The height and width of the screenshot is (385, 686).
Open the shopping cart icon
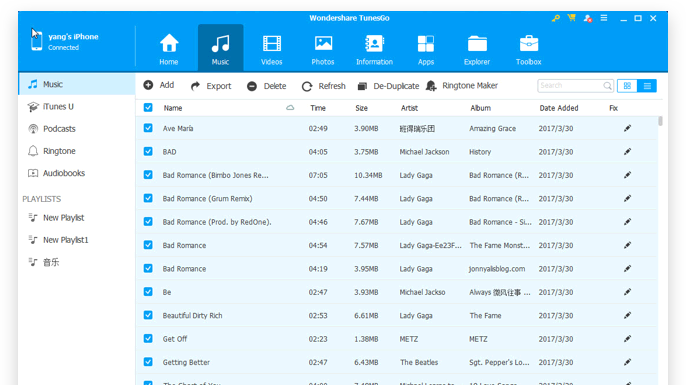coord(571,18)
